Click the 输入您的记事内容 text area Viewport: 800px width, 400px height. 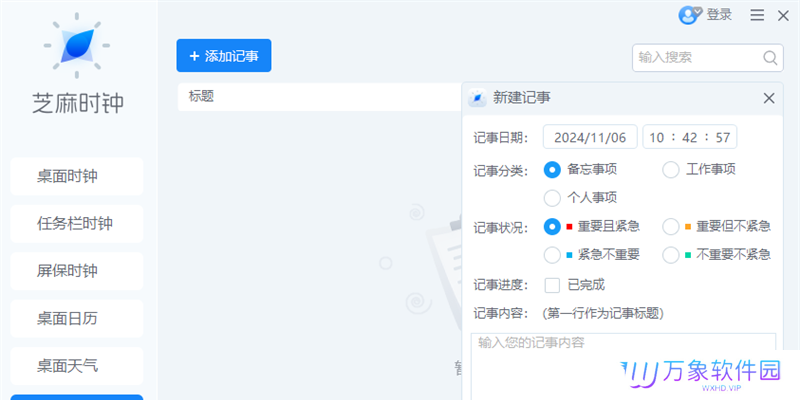[623, 366]
